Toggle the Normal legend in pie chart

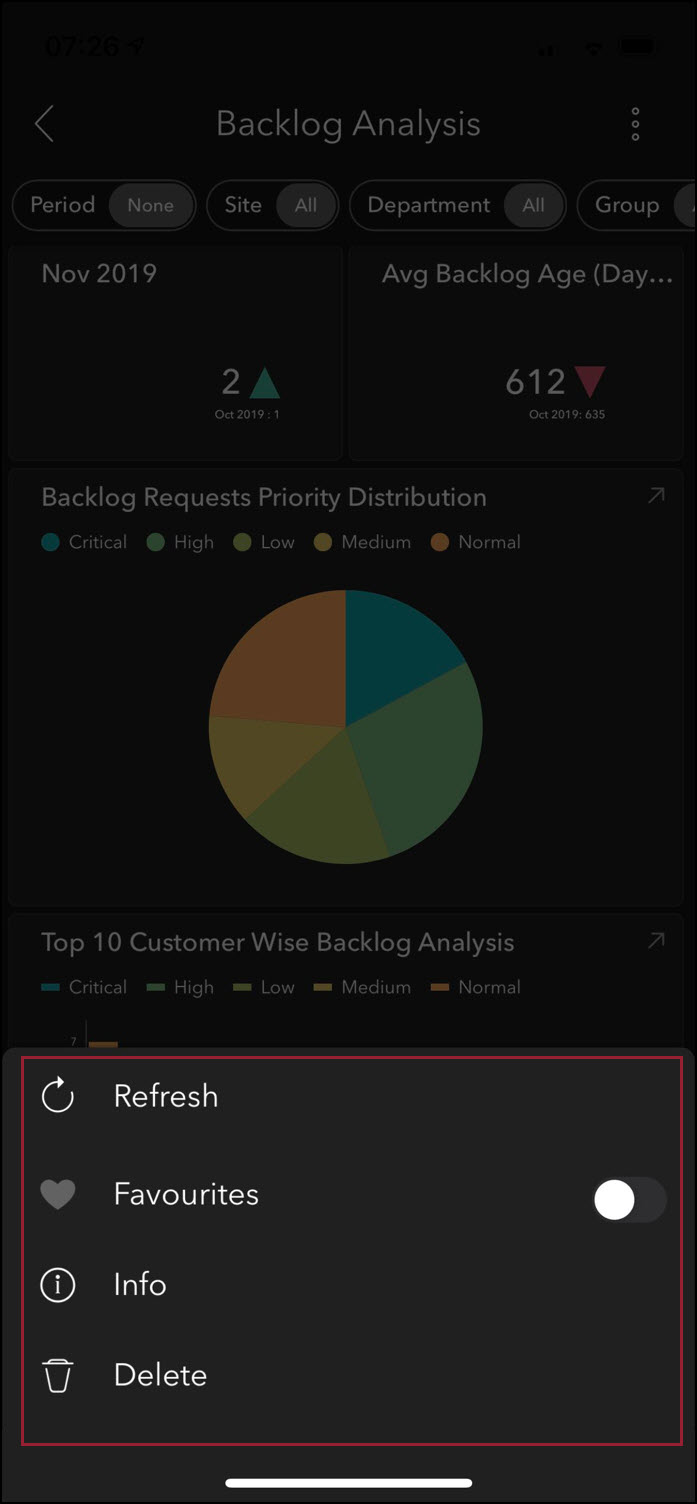pos(476,542)
